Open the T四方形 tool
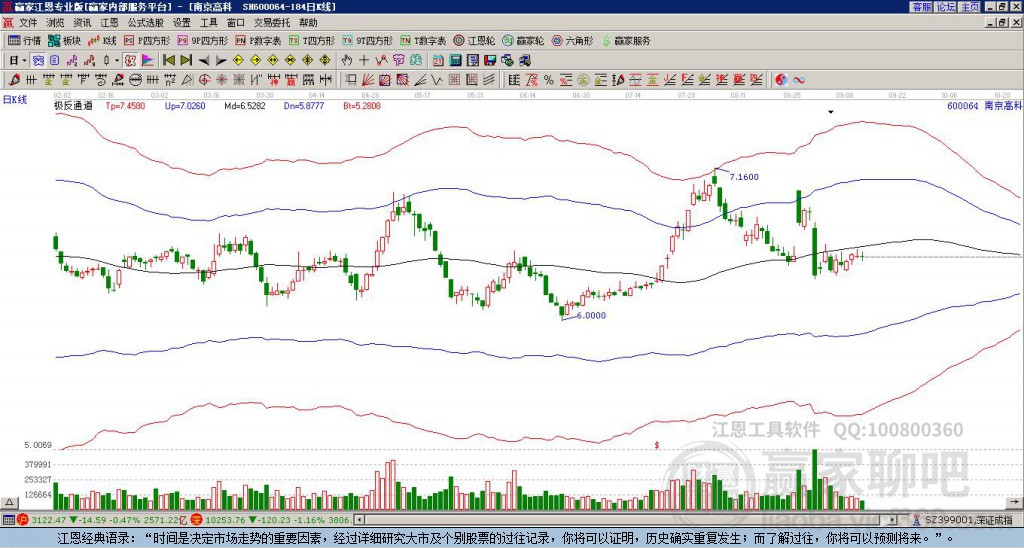Screen dimensions: 1024x548 tap(312, 40)
